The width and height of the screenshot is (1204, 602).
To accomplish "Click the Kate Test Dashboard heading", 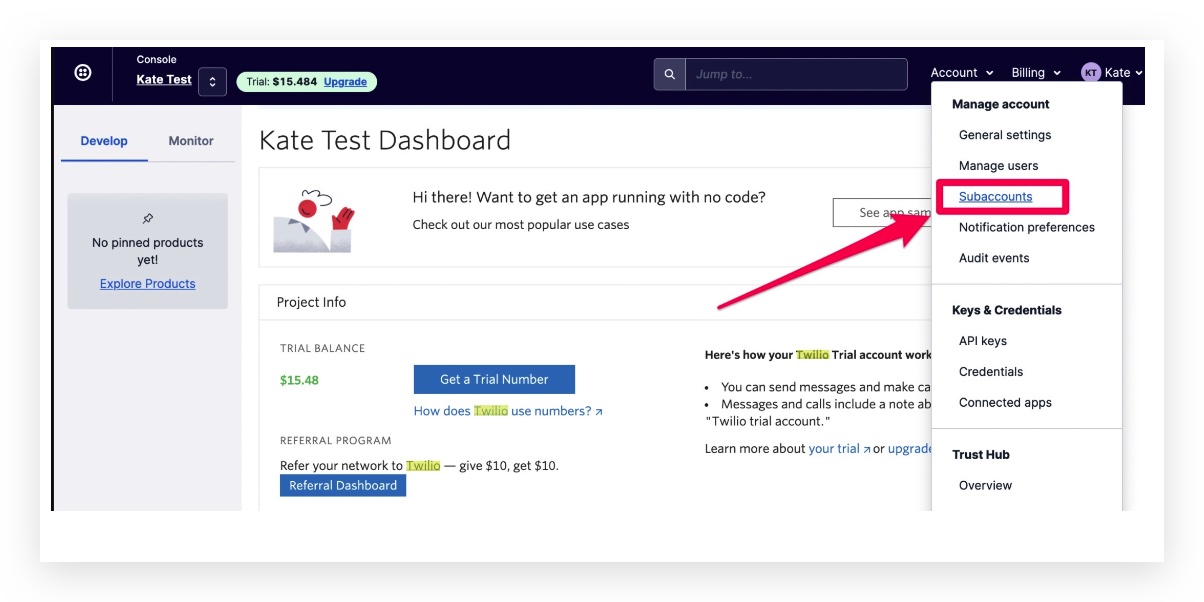I will (x=385, y=140).
